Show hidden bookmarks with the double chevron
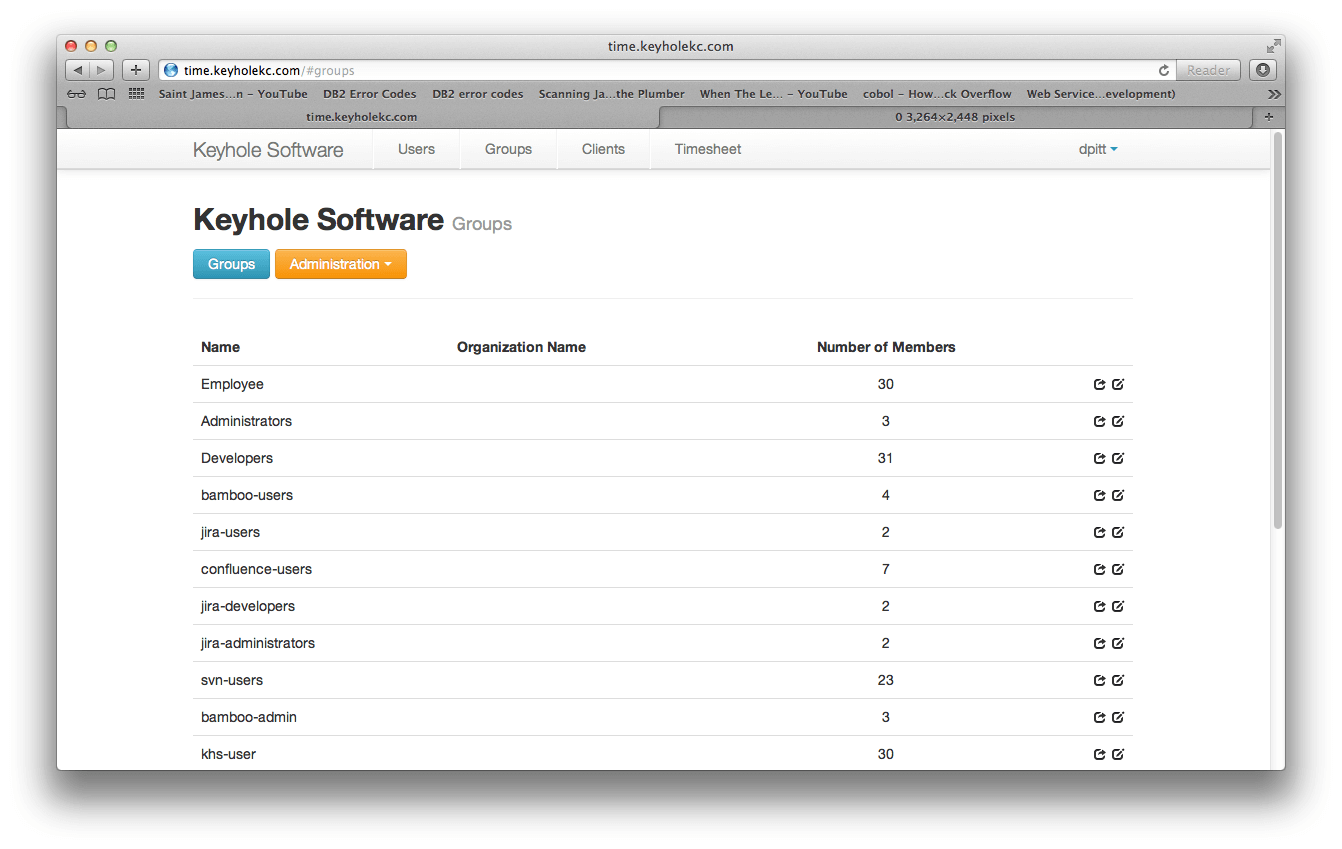 (1273, 94)
